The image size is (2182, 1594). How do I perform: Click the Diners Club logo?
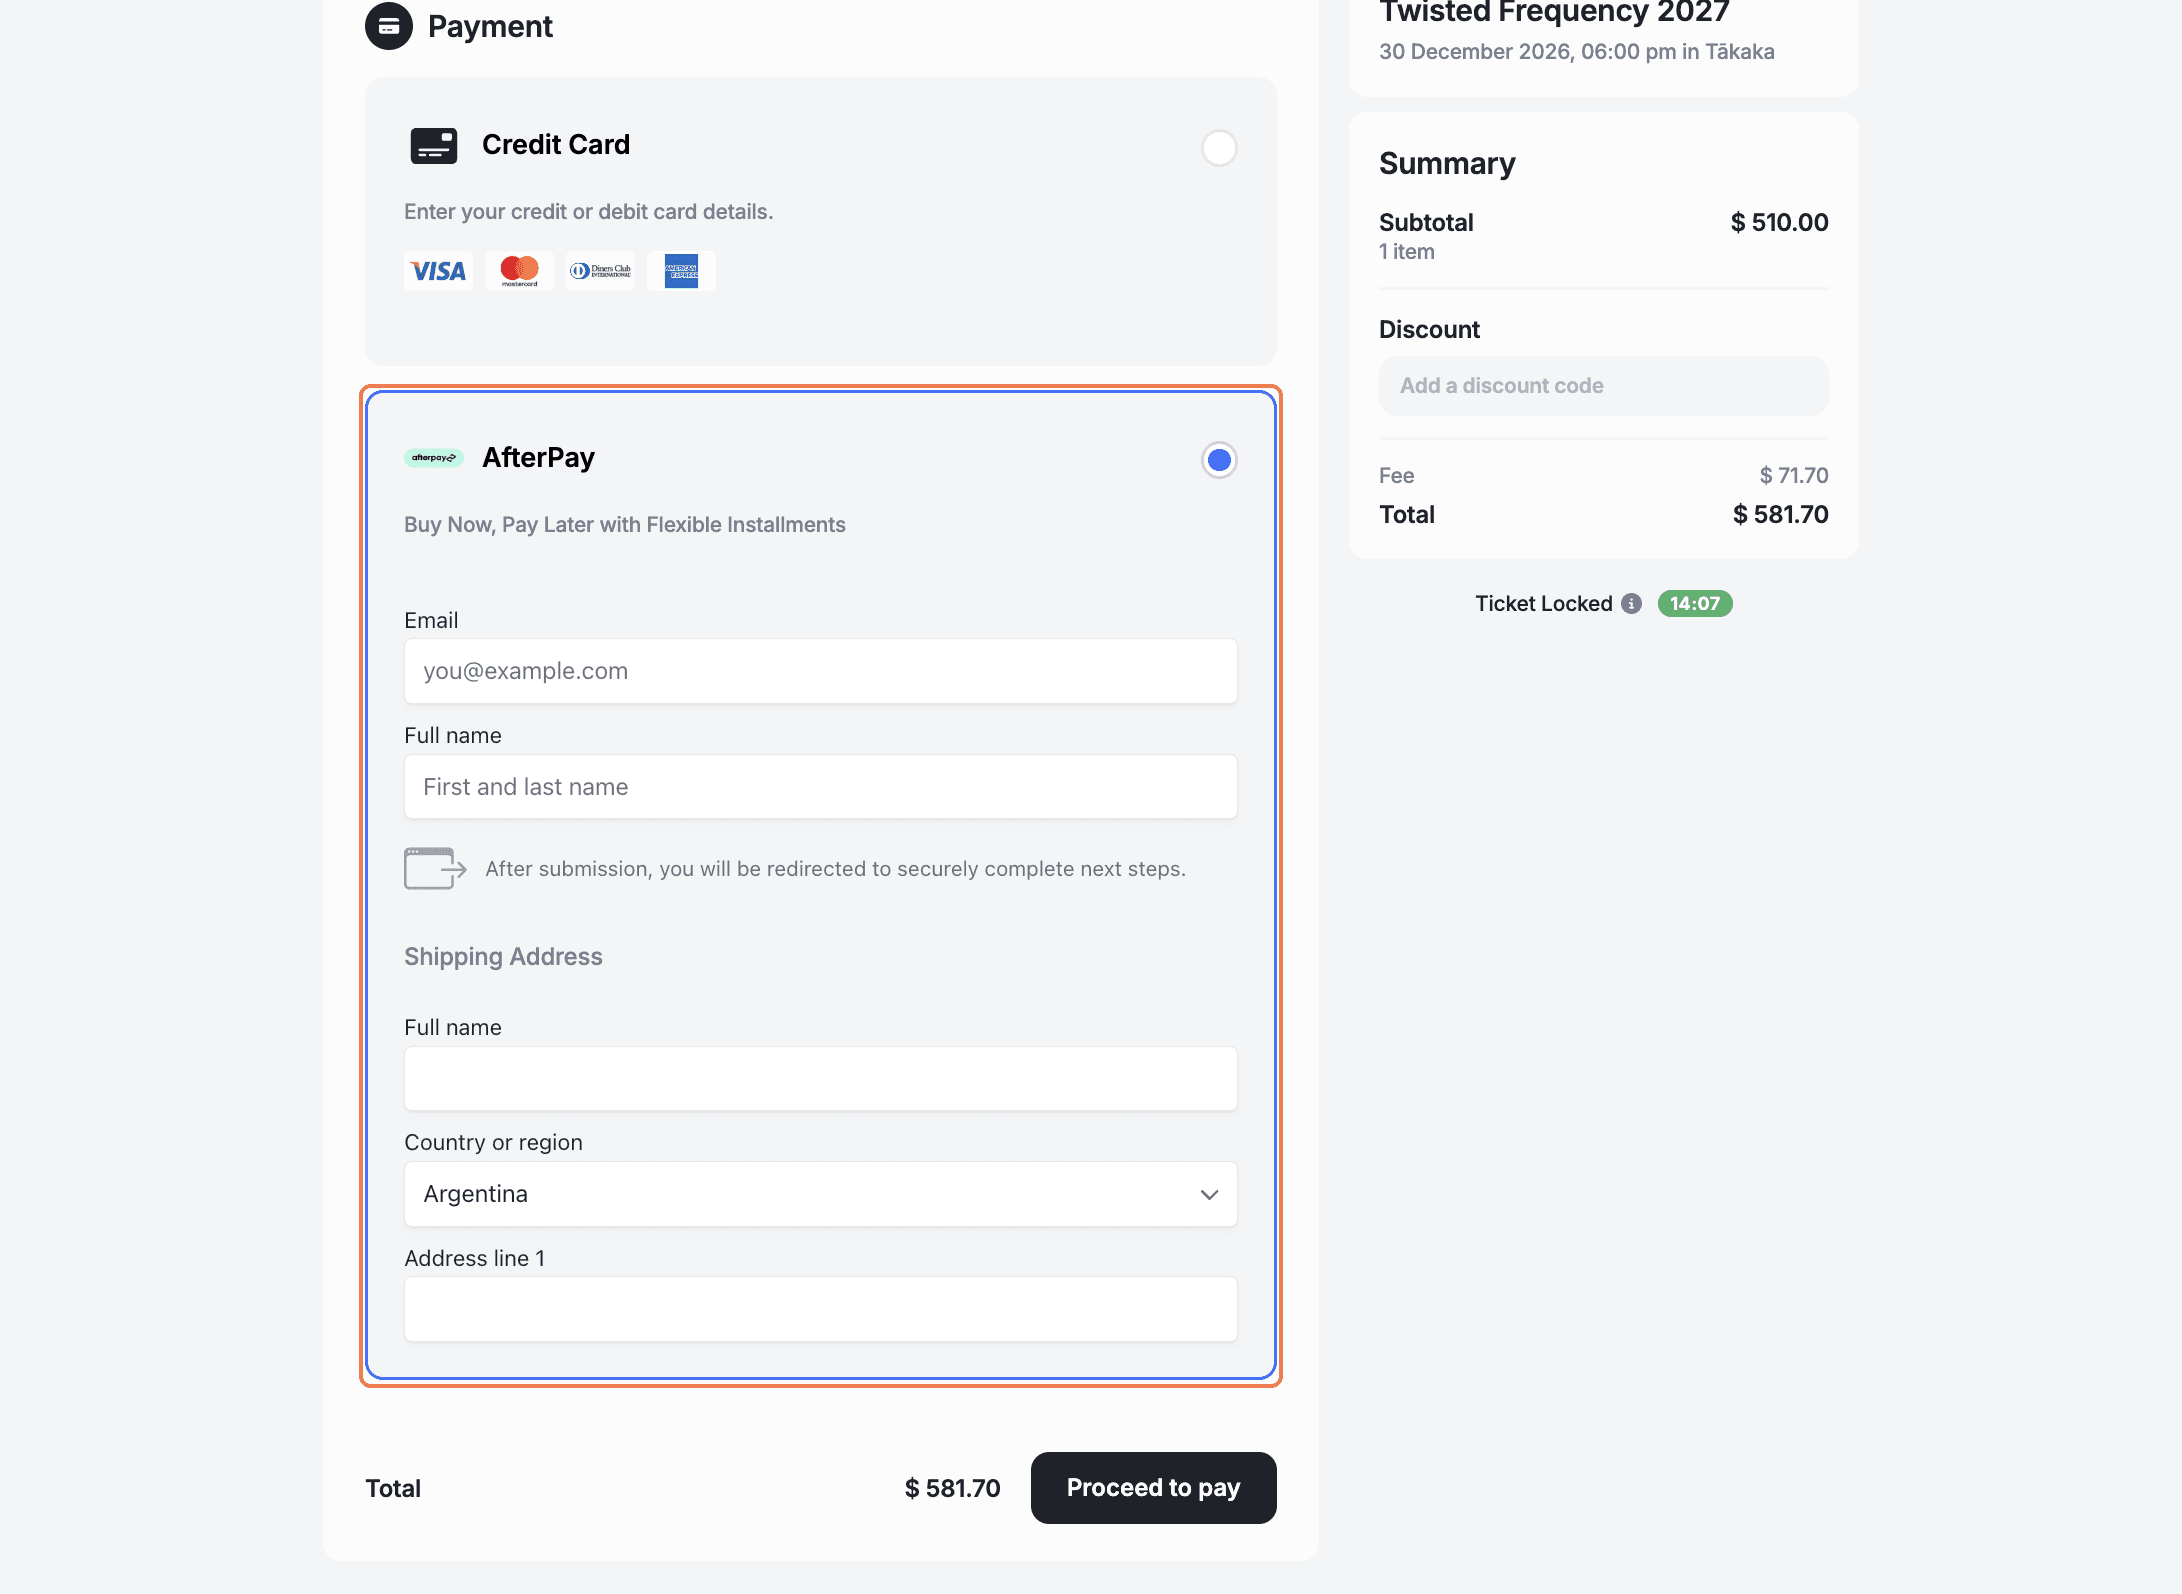tap(600, 271)
